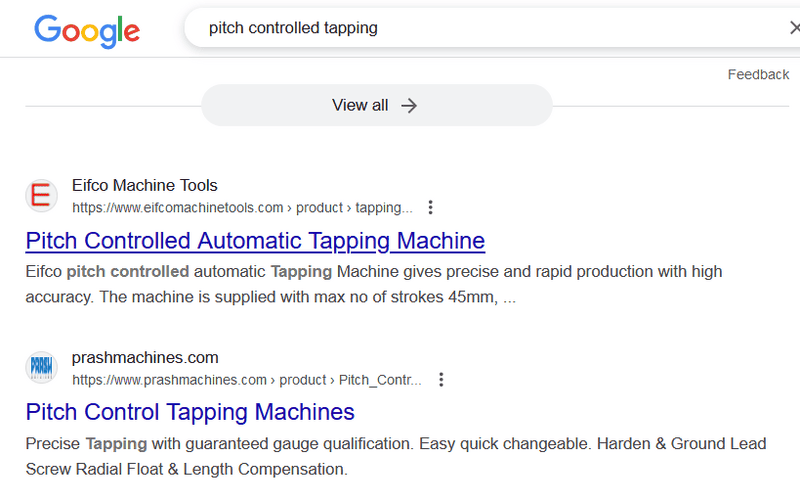The image size is (800, 502).
Task: Clear the search box with the X
Action: coord(794,28)
